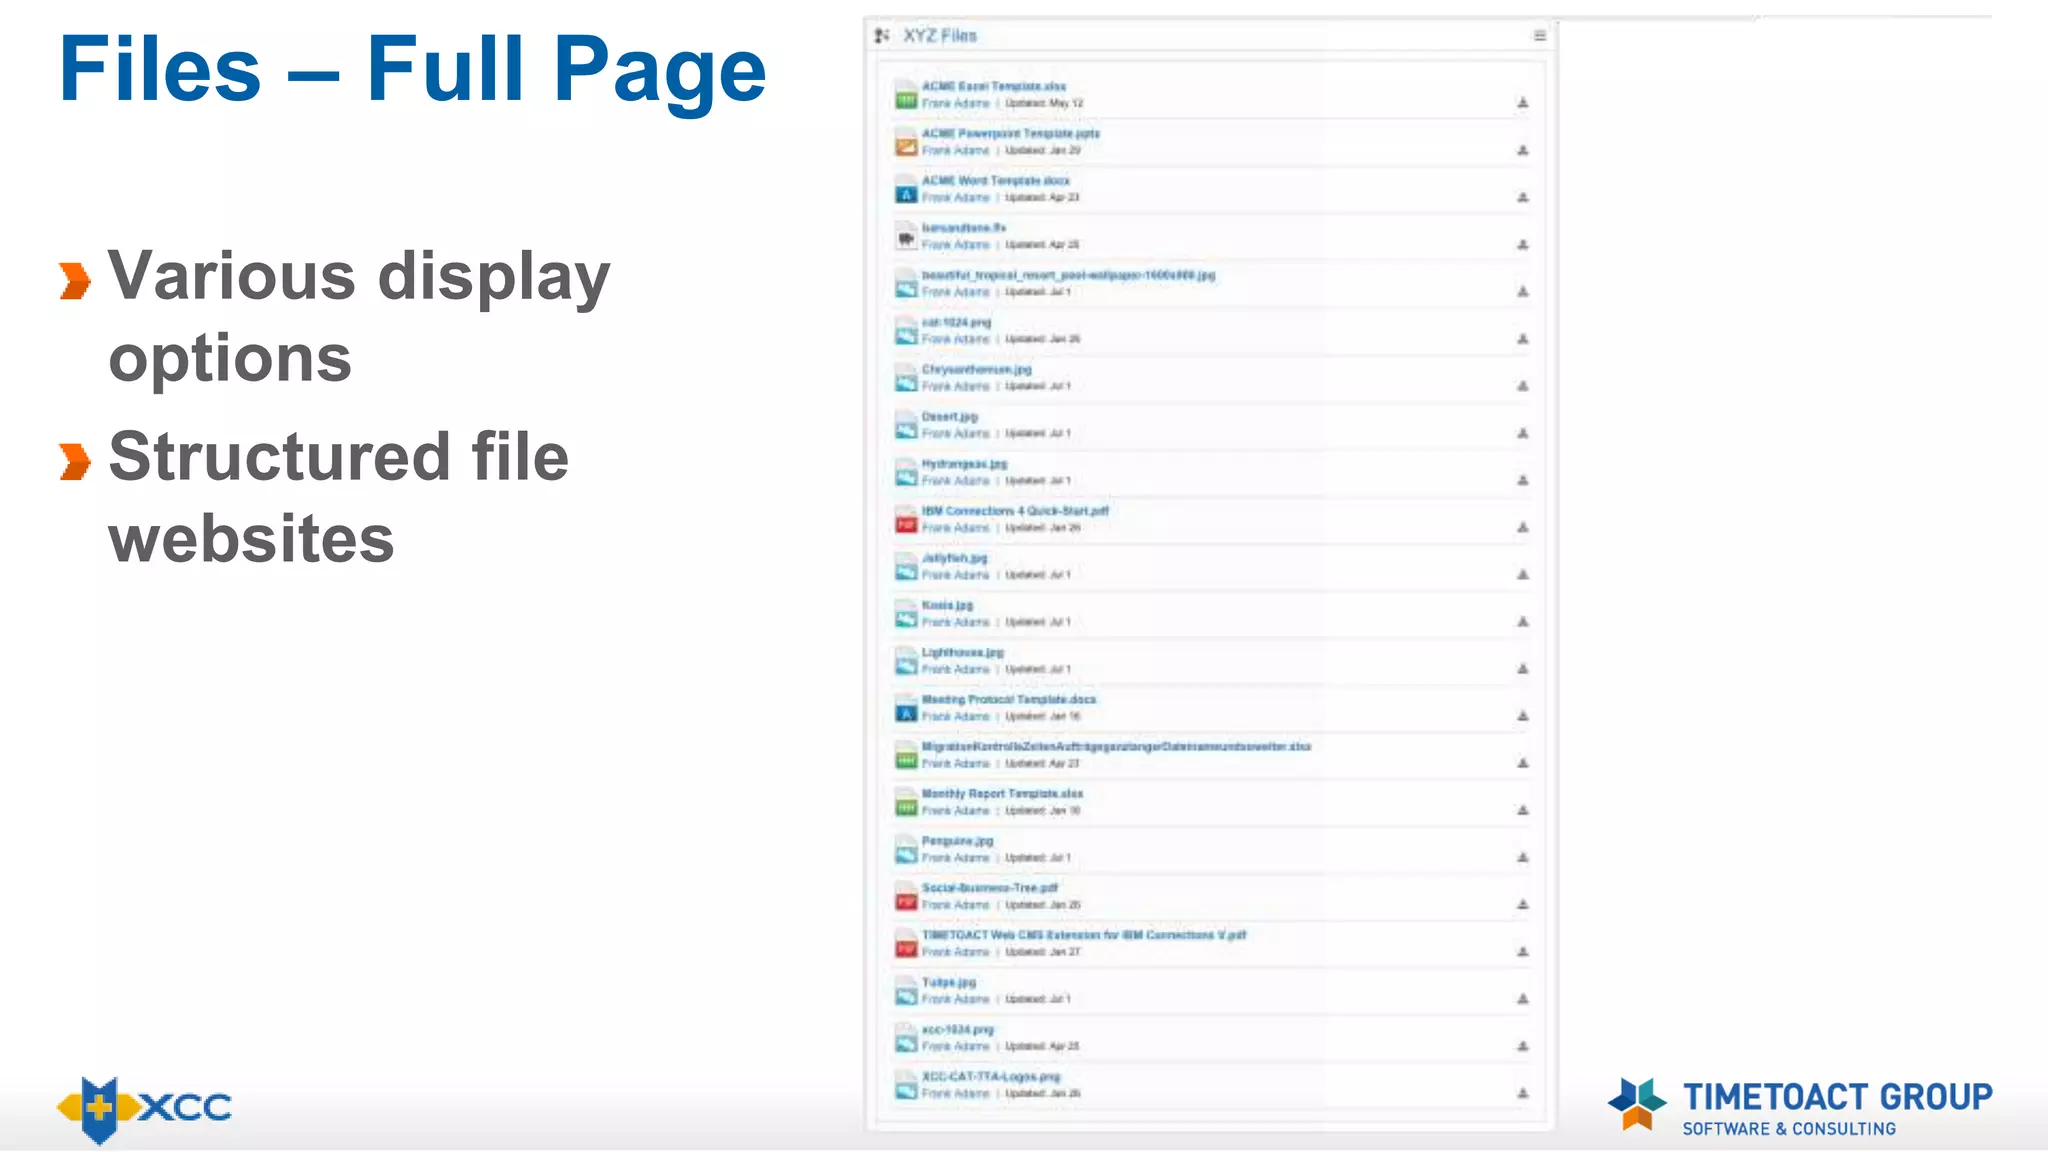Click the image icon of Desert.jpg
2048x1152 pixels.
point(906,425)
